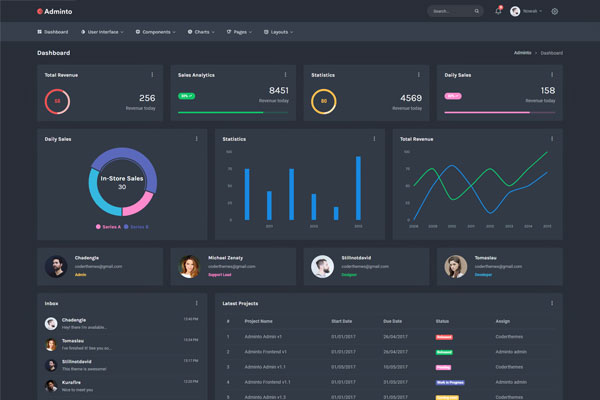Screen dimensions: 600x400
Task: Open Total Revenue card options menu
Action: [152, 74]
